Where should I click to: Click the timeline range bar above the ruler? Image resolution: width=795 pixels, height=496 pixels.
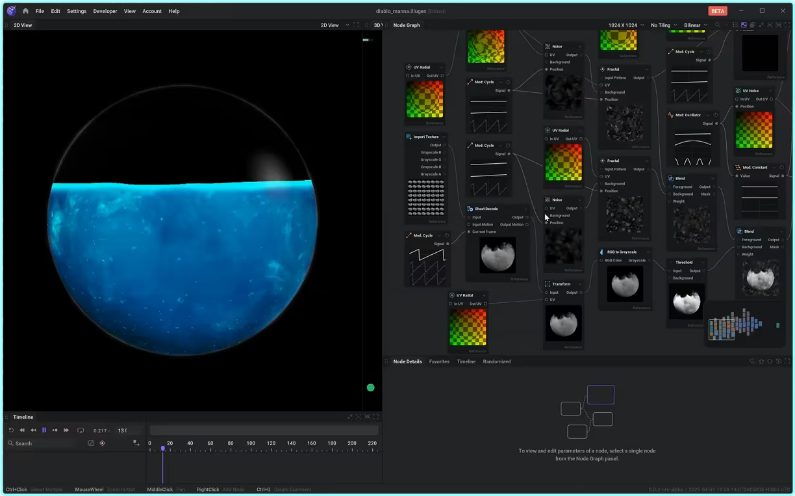264,430
